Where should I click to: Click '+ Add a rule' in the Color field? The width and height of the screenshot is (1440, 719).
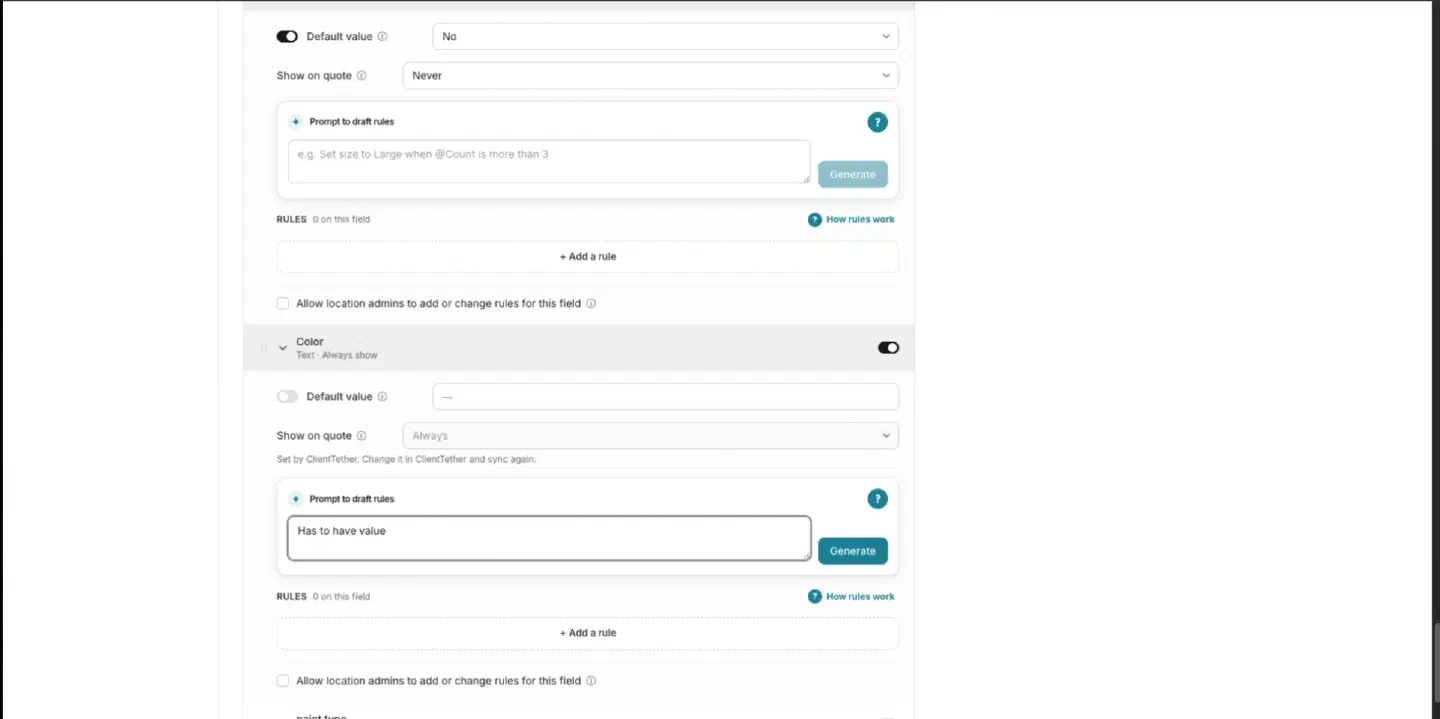pyautogui.click(x=587, y=633)
